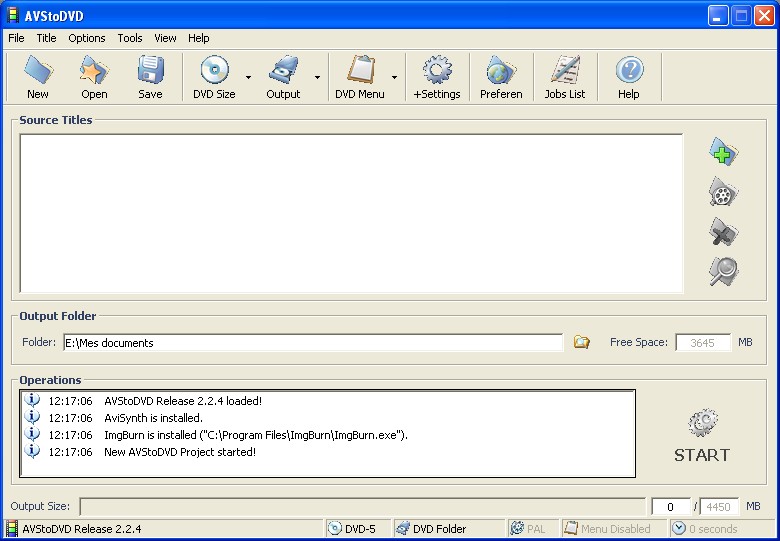
Task: Open the File menu
Action: 16,38
